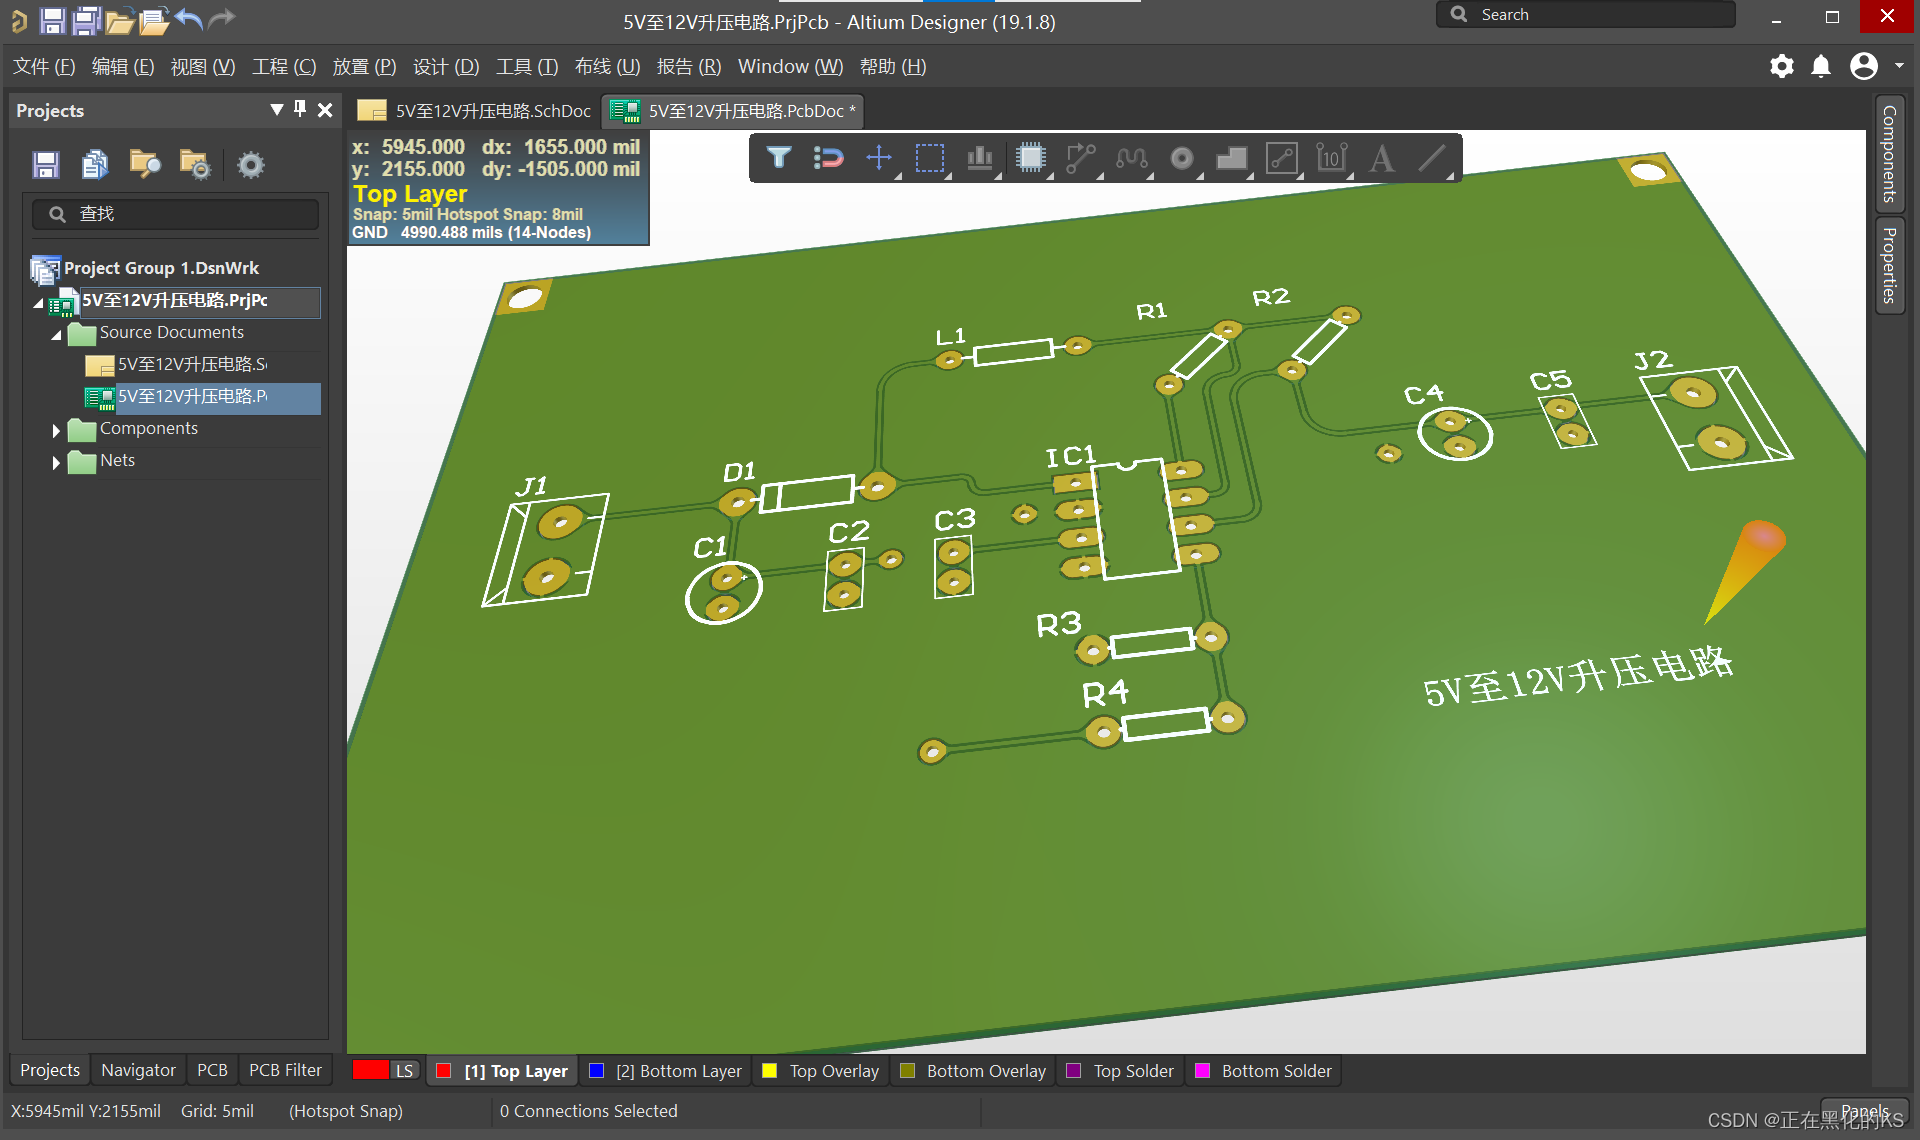Expand the Components folder in tree
1920x1140 pixels.
pyautogui.click(x=56, y=430)
